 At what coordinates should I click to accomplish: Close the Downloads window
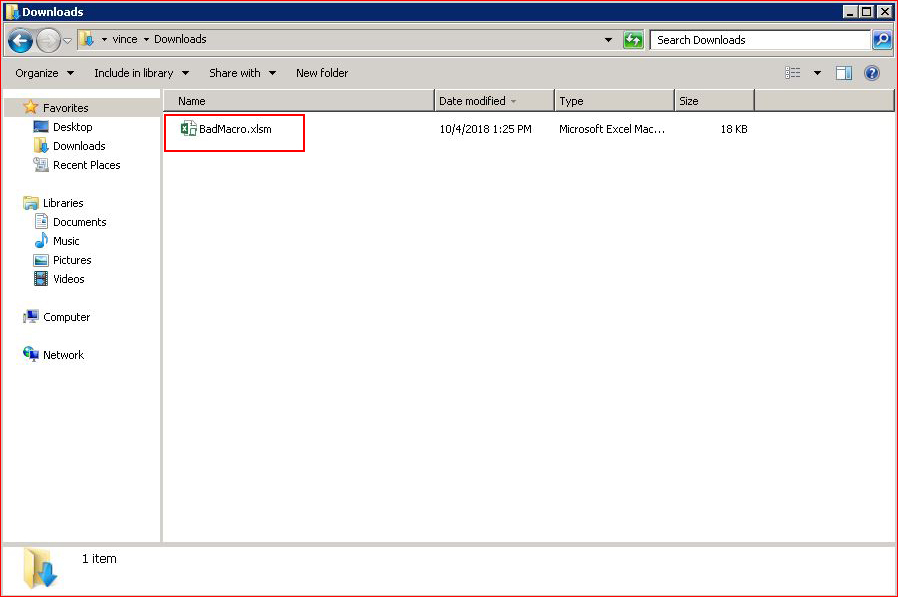(884, 11)
